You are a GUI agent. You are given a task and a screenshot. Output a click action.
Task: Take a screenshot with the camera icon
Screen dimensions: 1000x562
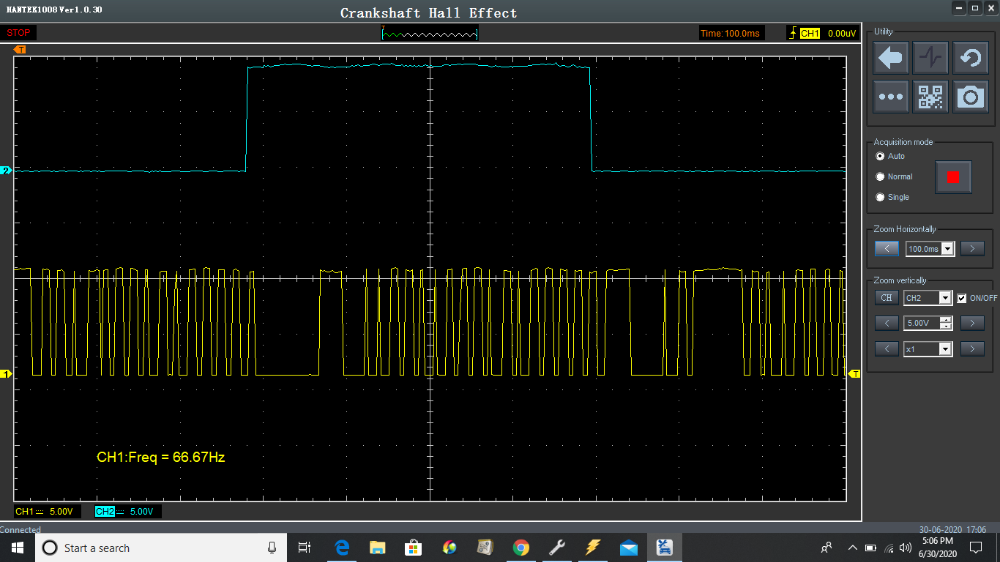pyautogui.click(x=971, y=97)
